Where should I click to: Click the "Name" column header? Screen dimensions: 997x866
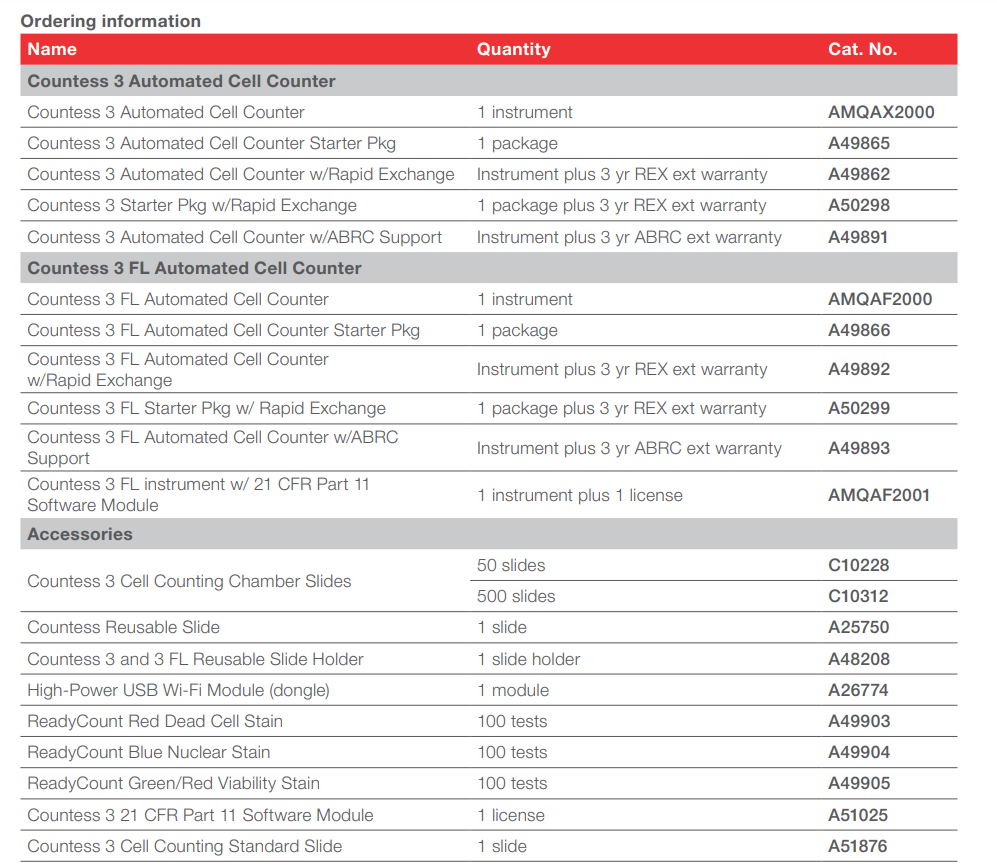pyautogui.click(x=52, y=49)
